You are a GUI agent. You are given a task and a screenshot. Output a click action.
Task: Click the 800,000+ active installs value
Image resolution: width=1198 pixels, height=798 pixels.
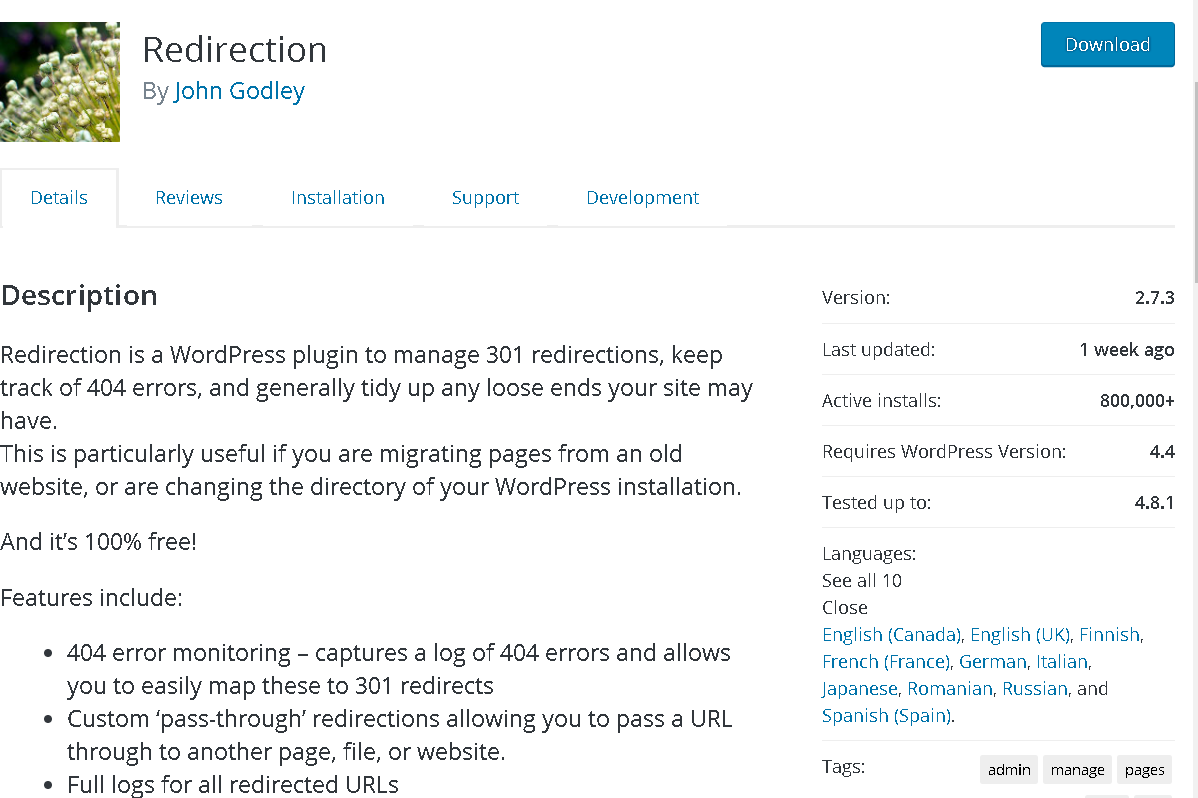tap(1137, 401)
